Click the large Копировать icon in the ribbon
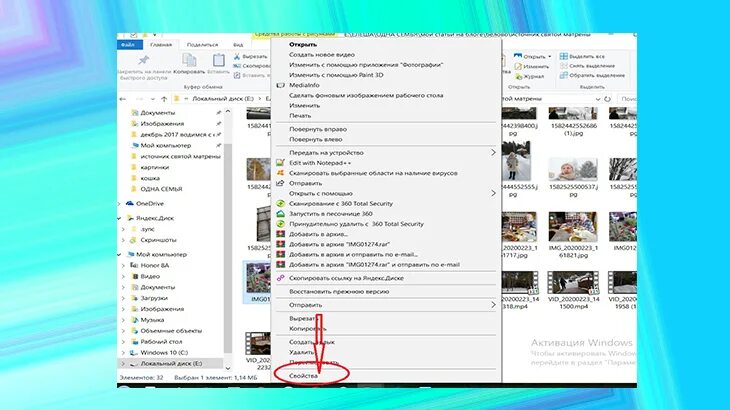 click(189, 60)
